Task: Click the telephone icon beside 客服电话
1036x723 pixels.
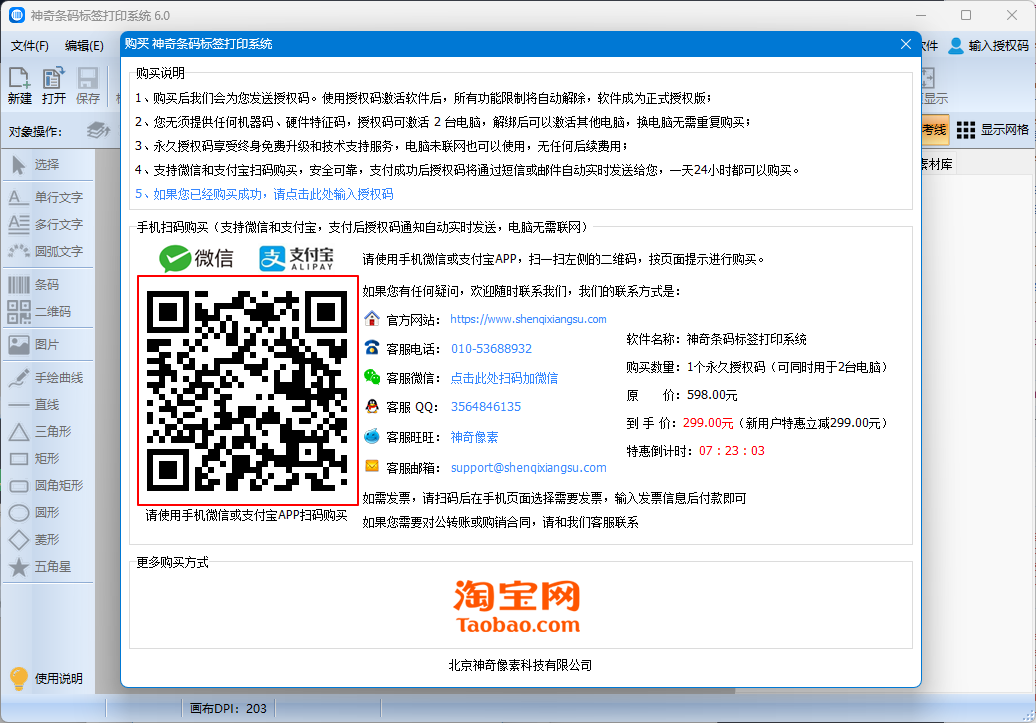Action: [x=372, y=348]
